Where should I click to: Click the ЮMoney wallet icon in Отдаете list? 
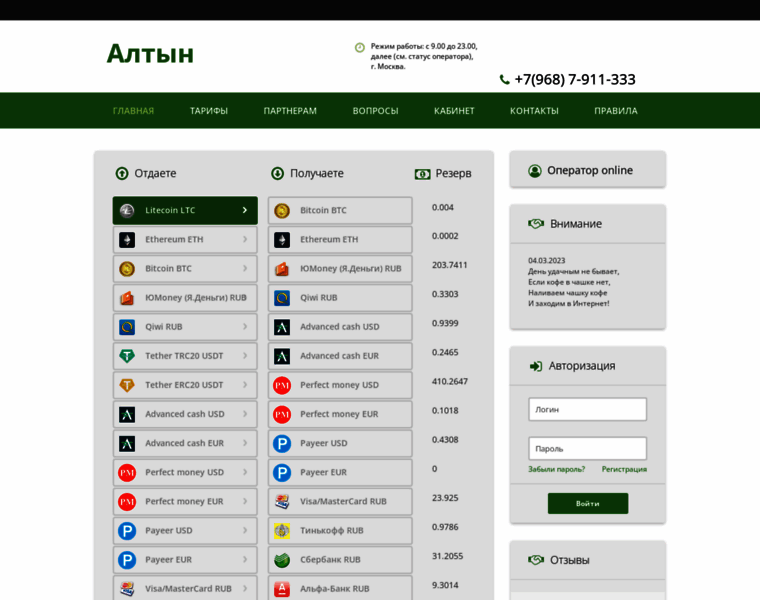pos(127,298)
